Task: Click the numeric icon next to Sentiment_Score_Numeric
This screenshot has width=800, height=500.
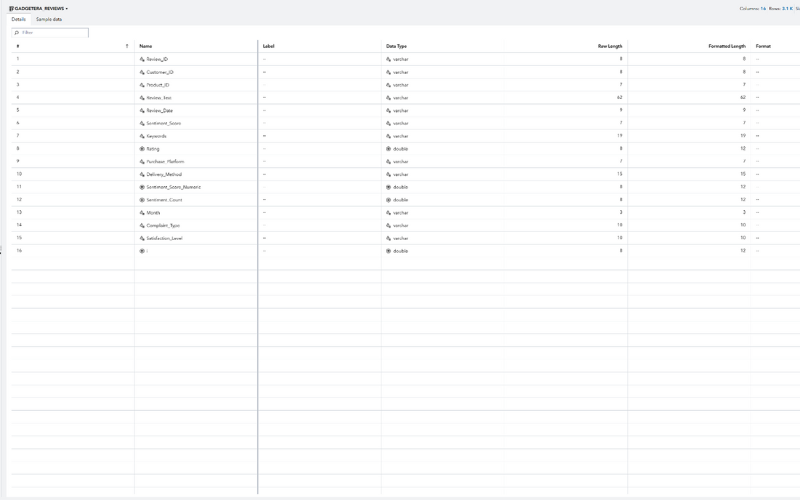Action: tap(142, 187)
